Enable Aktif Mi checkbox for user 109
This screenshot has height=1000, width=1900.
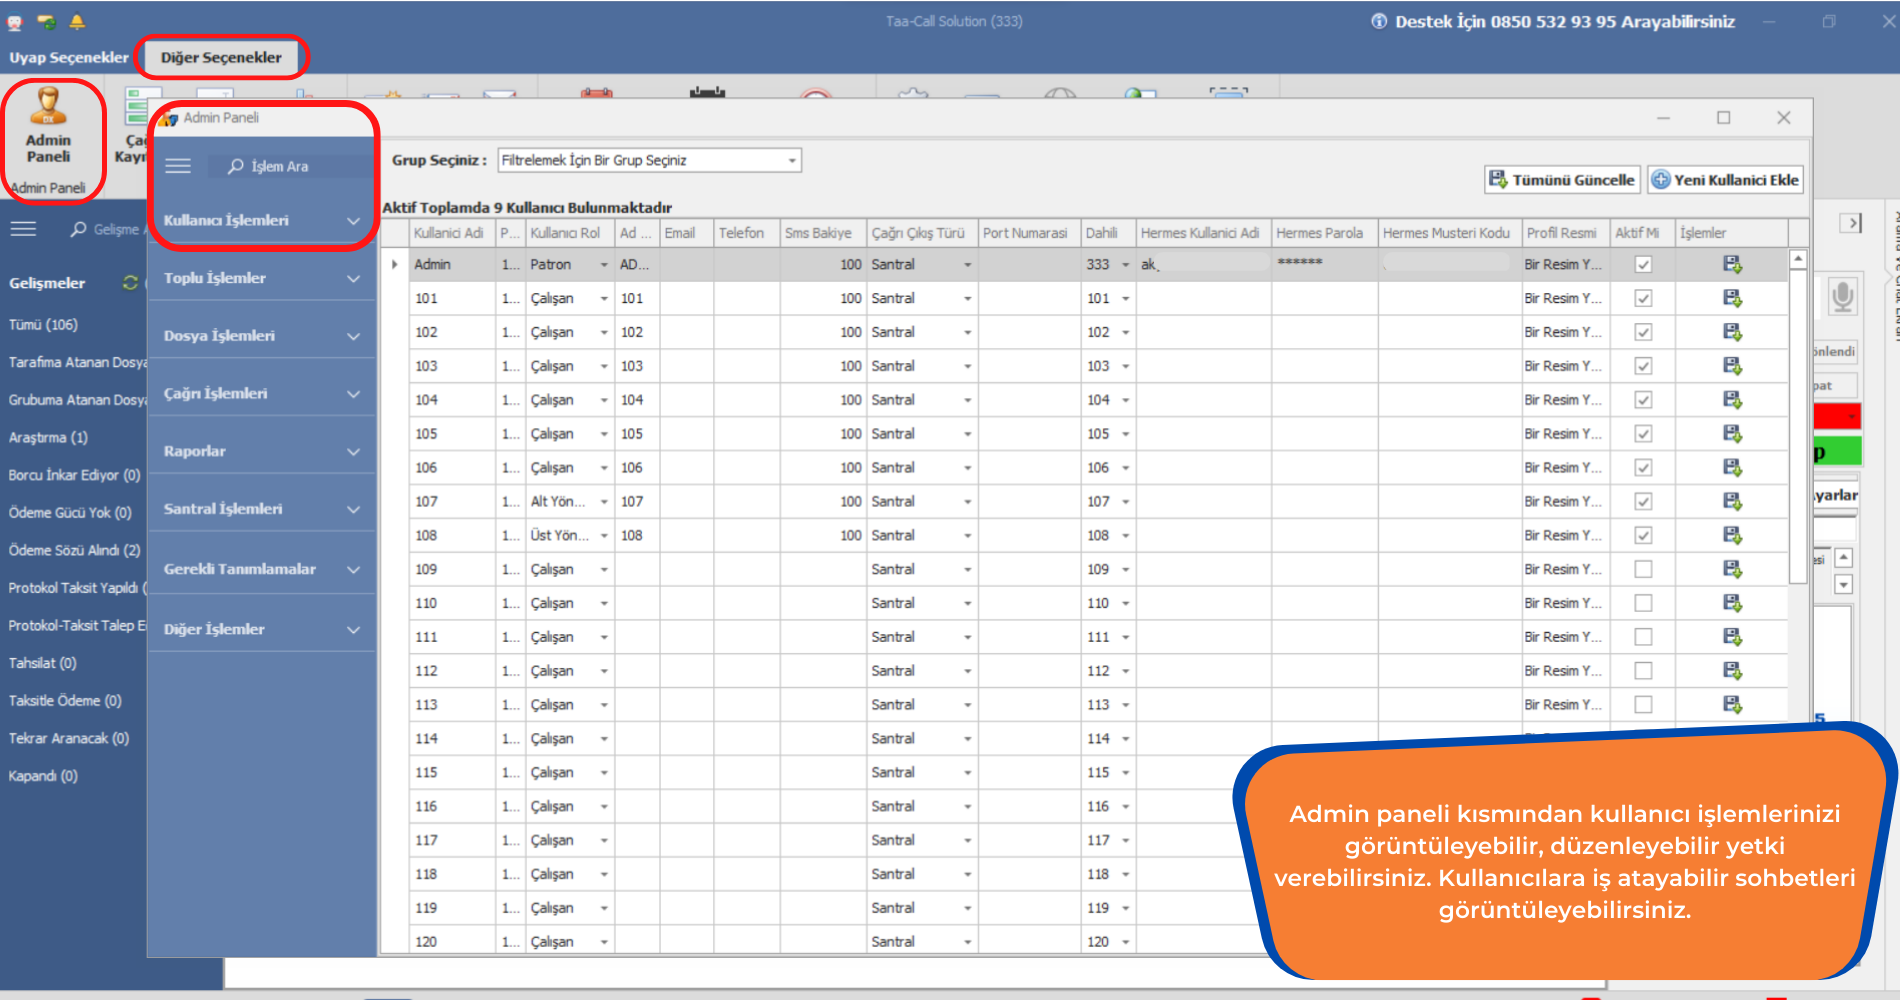[1642, 569]
